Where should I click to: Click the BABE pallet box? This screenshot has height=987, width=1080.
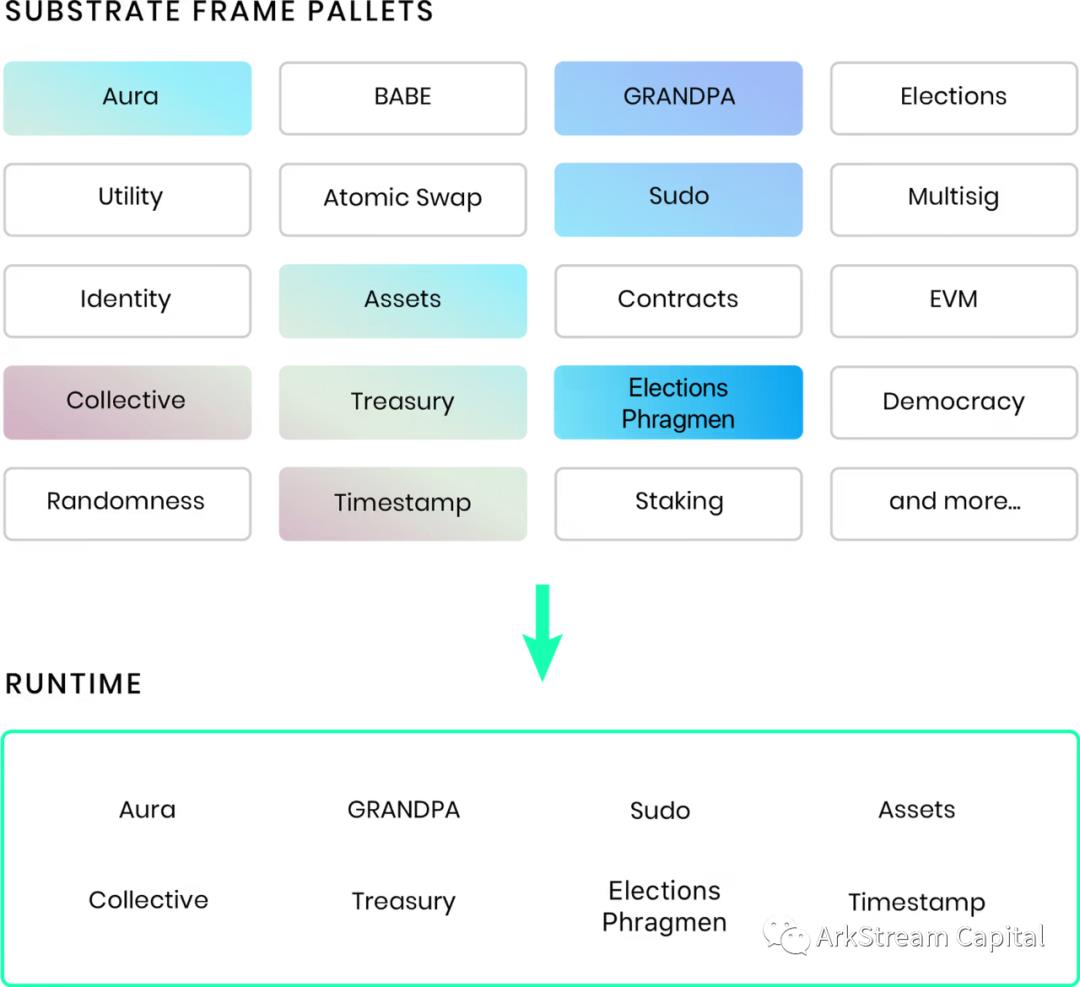(403, 98)
